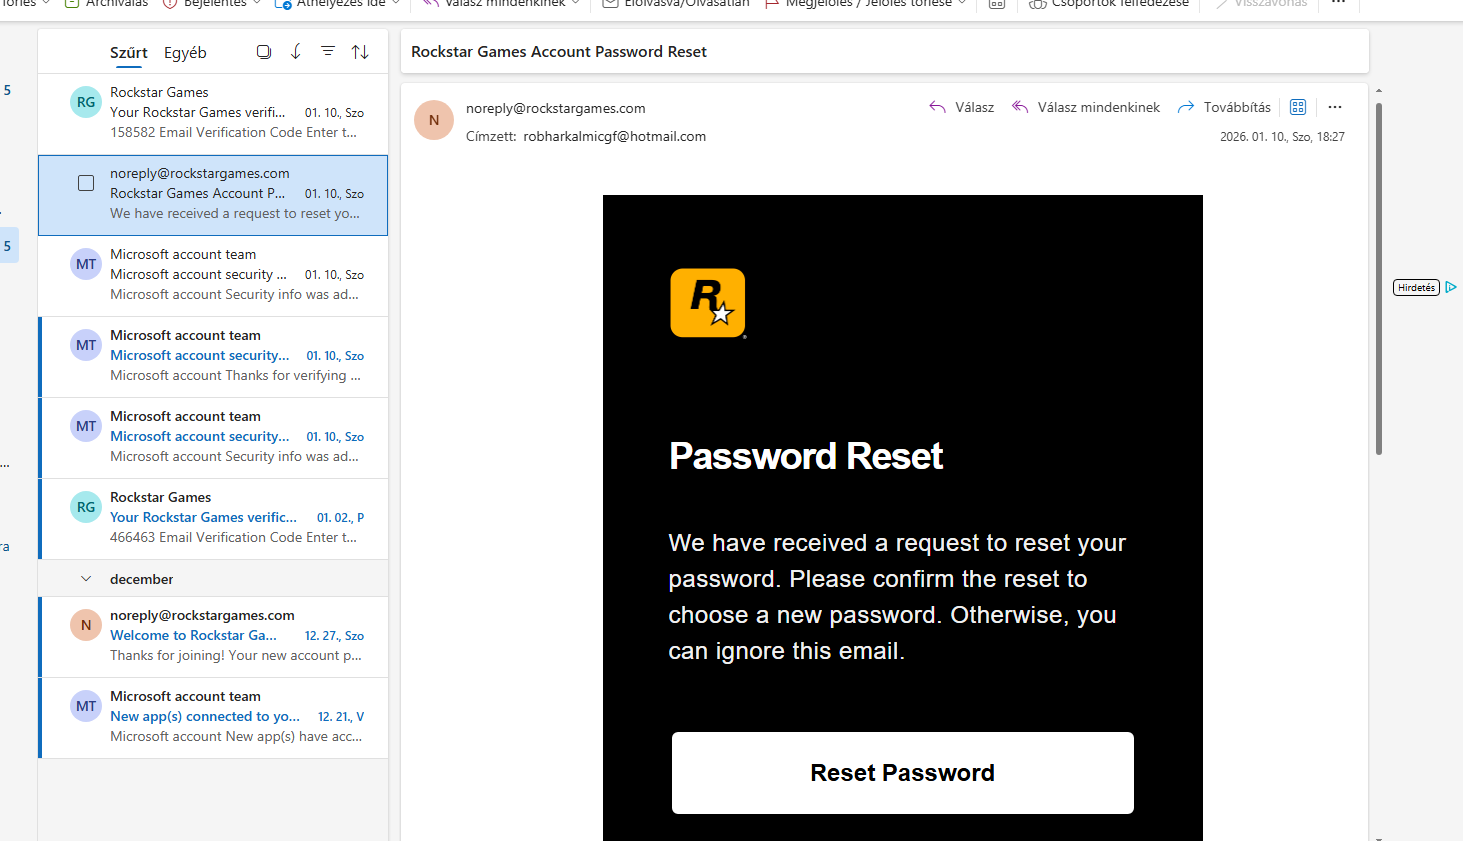Click the sender avatar N in message header
Viewport: 1463px width, 841px height.
(434, 120)
